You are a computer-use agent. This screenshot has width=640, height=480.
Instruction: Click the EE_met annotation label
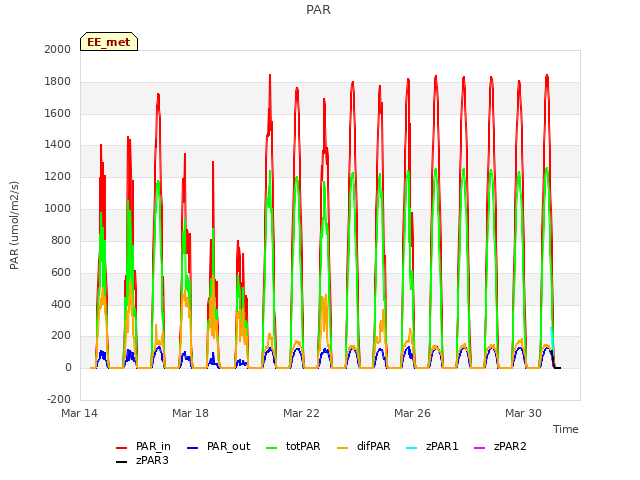click(109, 42)
